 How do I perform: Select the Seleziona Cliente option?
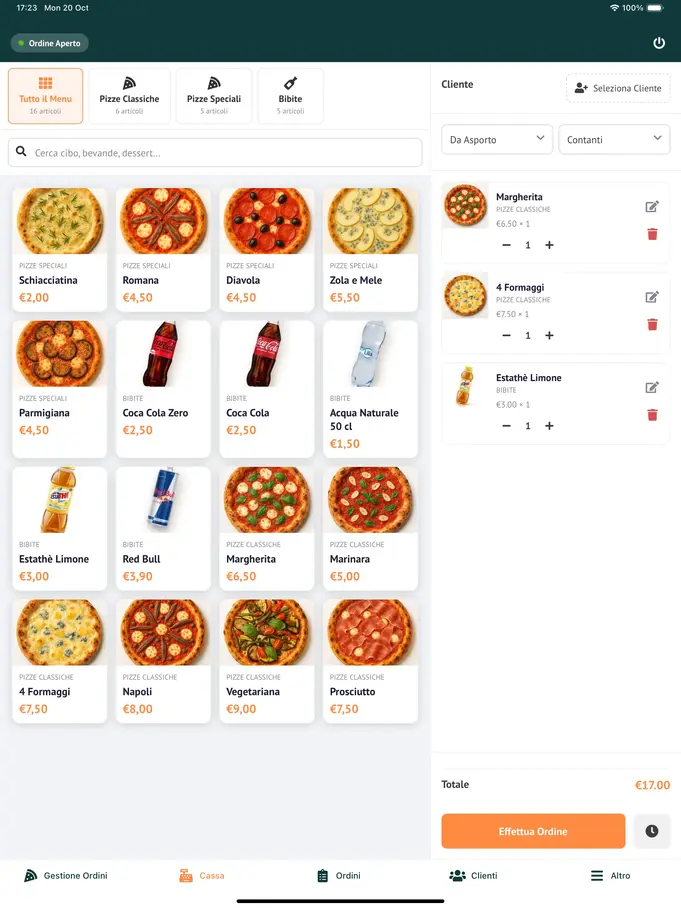(x=618, y=88)
